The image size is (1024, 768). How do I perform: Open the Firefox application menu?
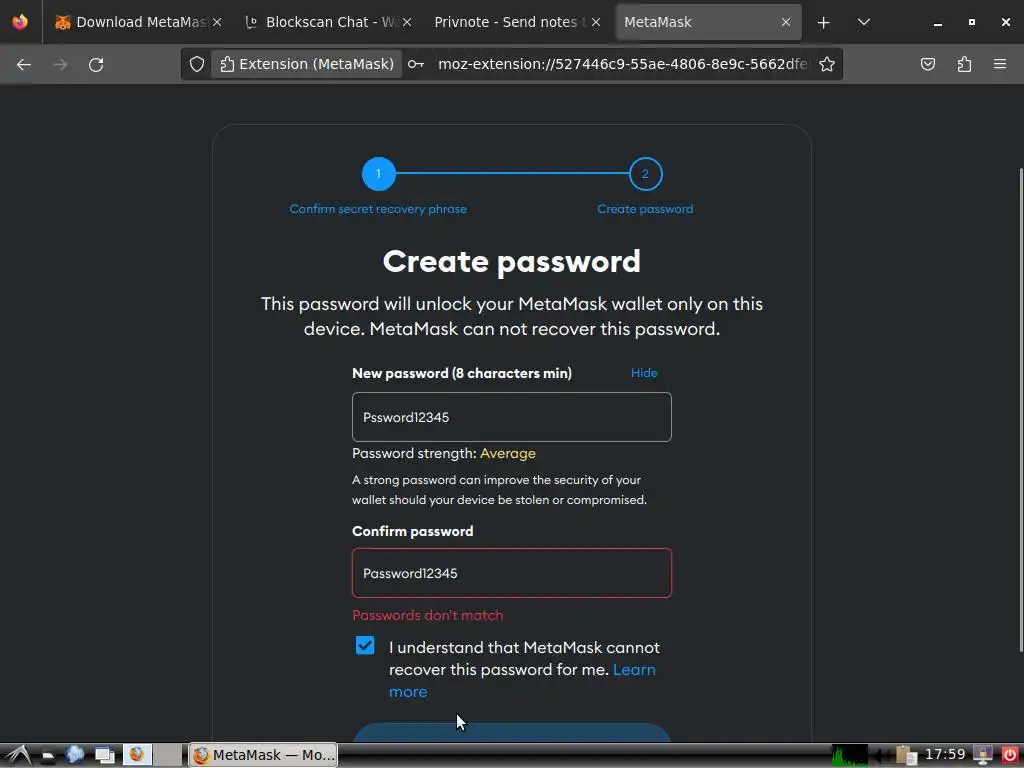coord(1000,64)
